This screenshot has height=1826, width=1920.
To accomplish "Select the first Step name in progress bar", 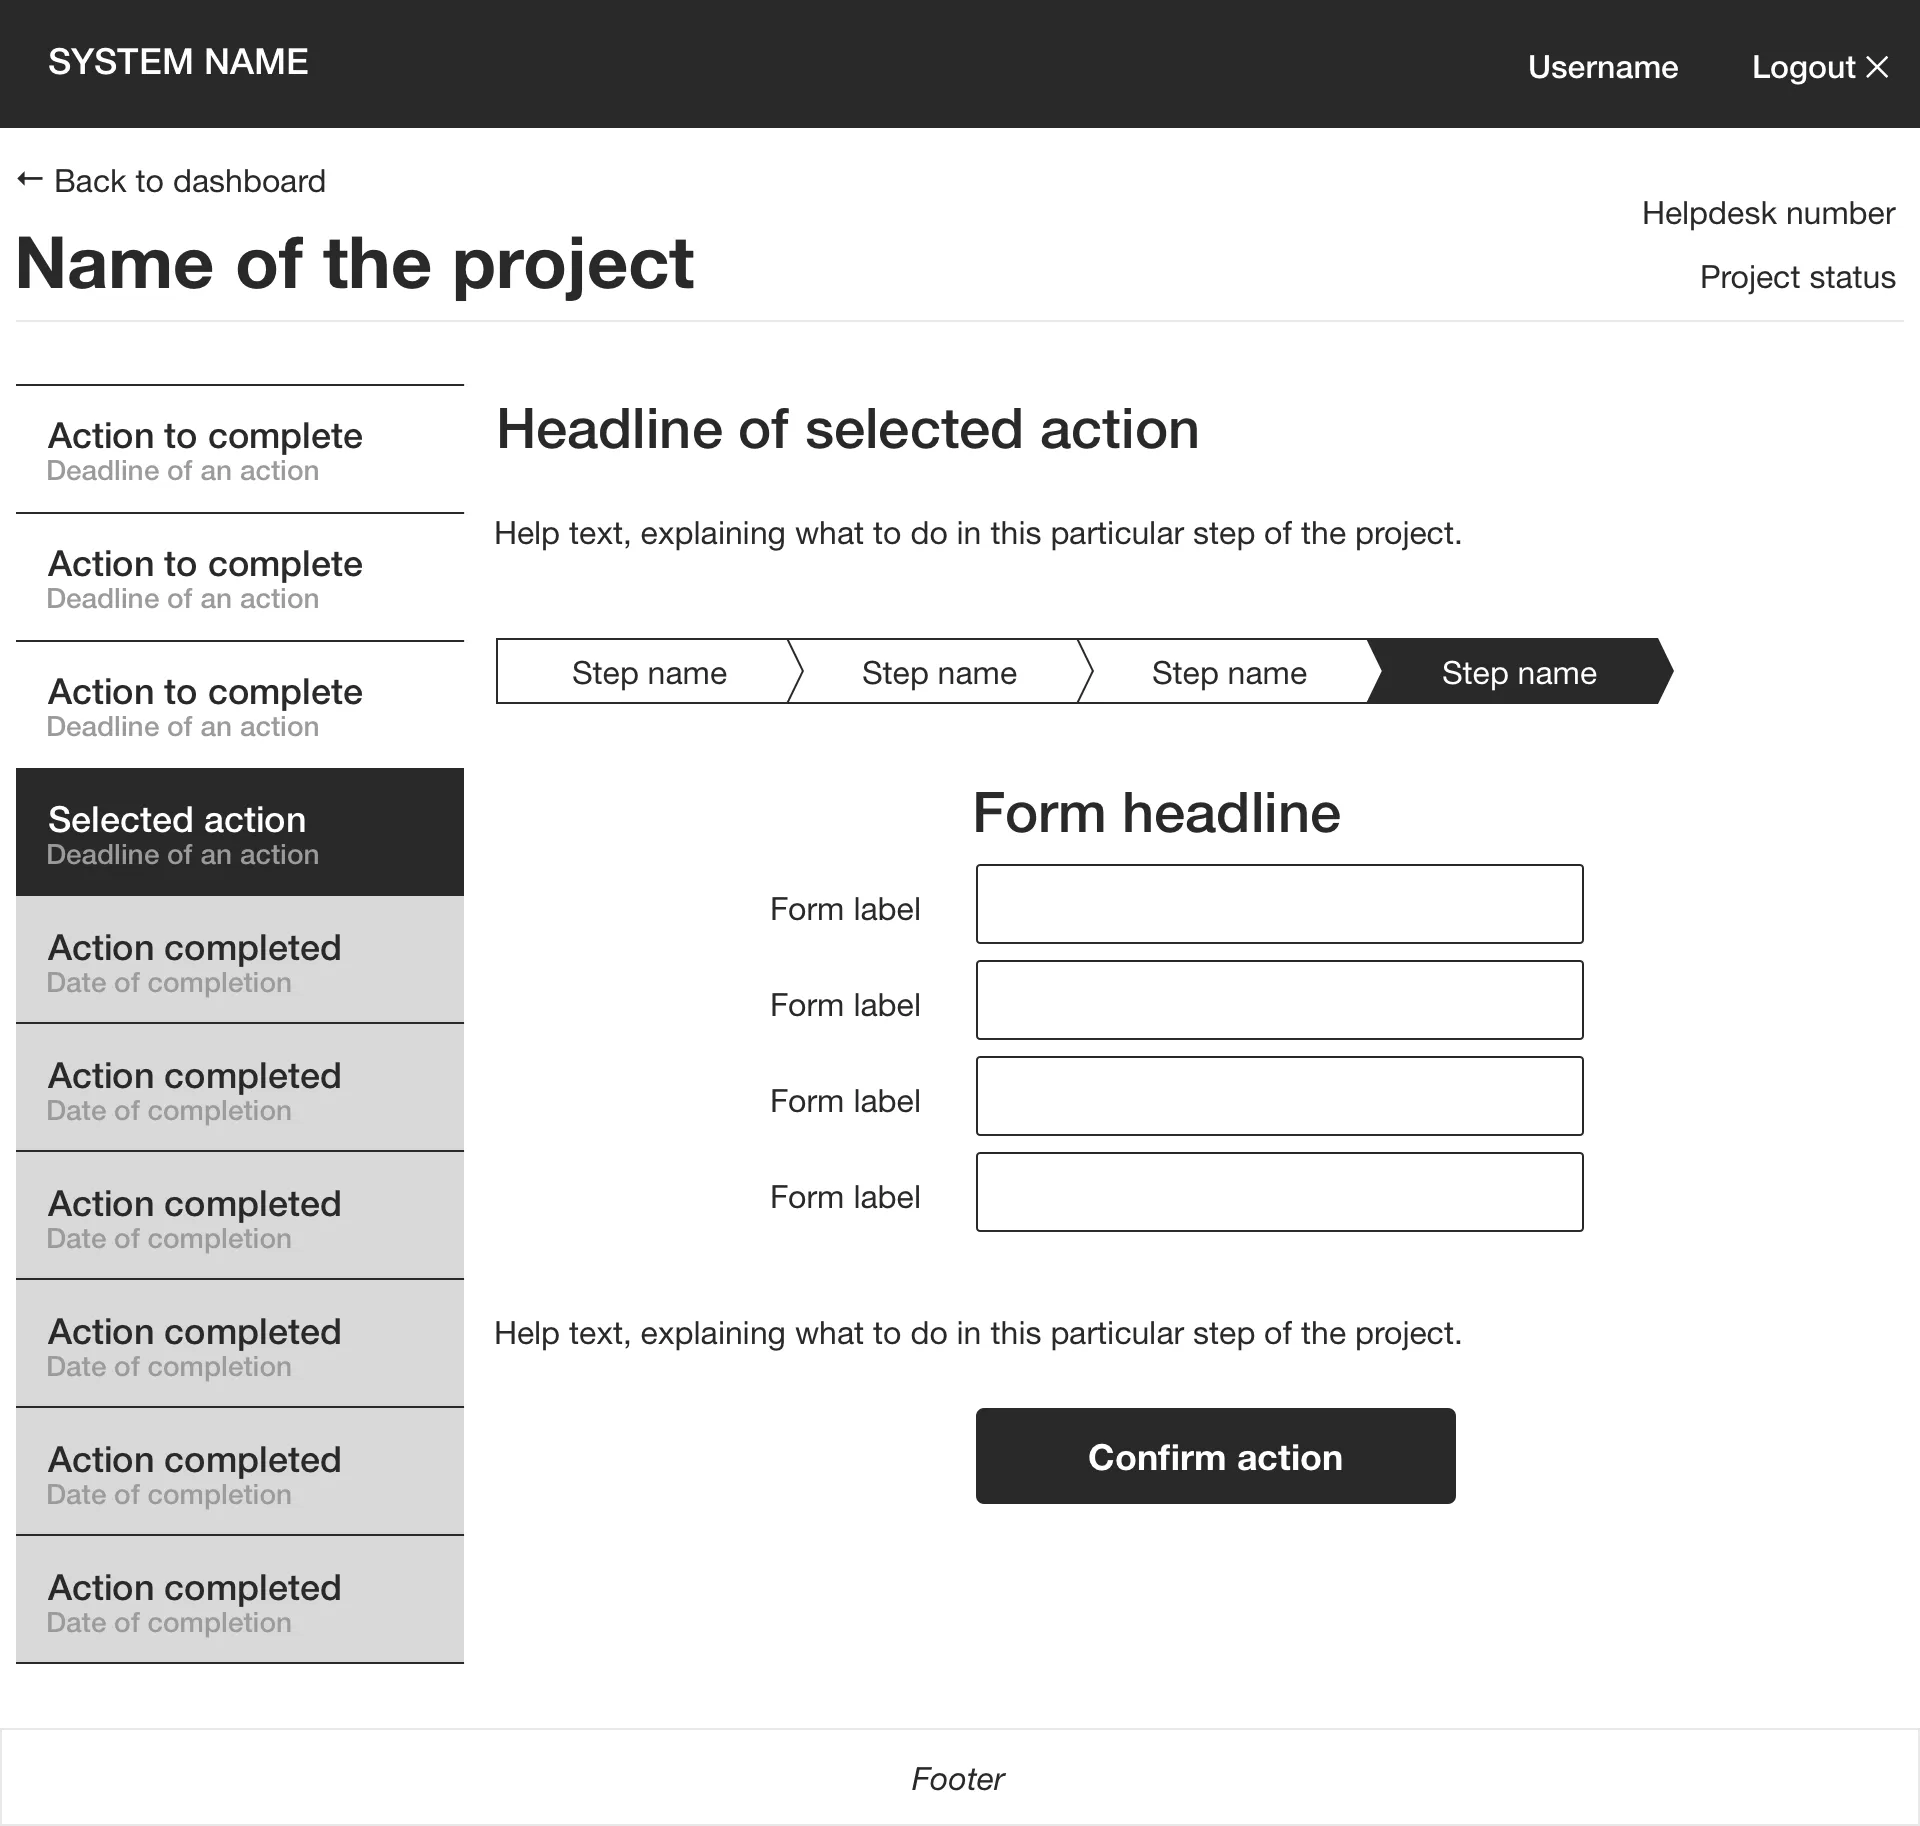I will [649, 671].
